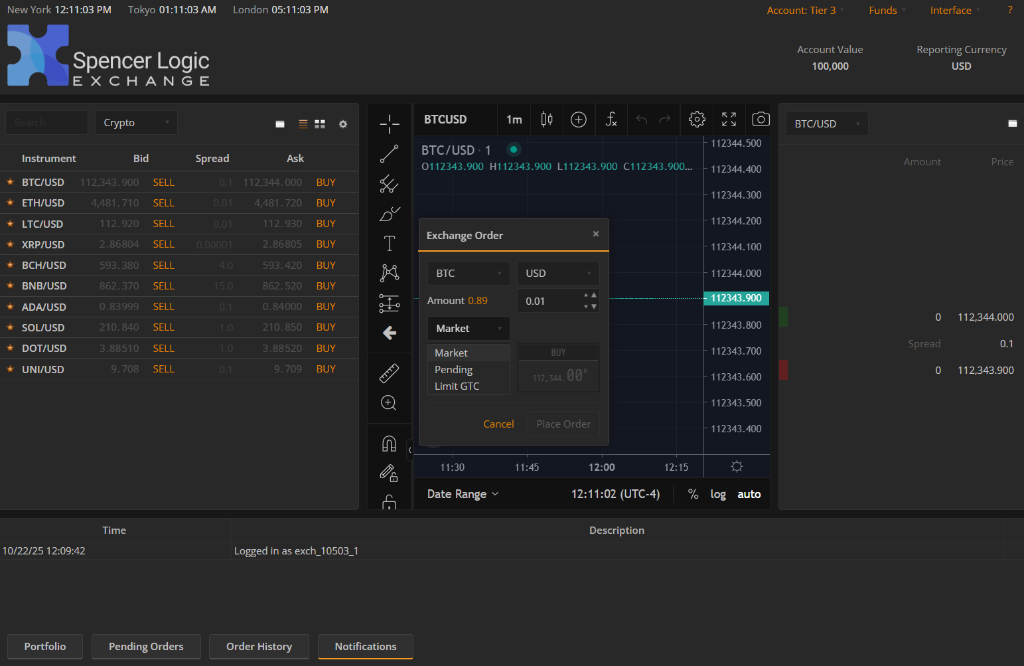Switch to the Pending Orders tab
The height and width of the screenshot is (666, 1024).
pos(145,646)
